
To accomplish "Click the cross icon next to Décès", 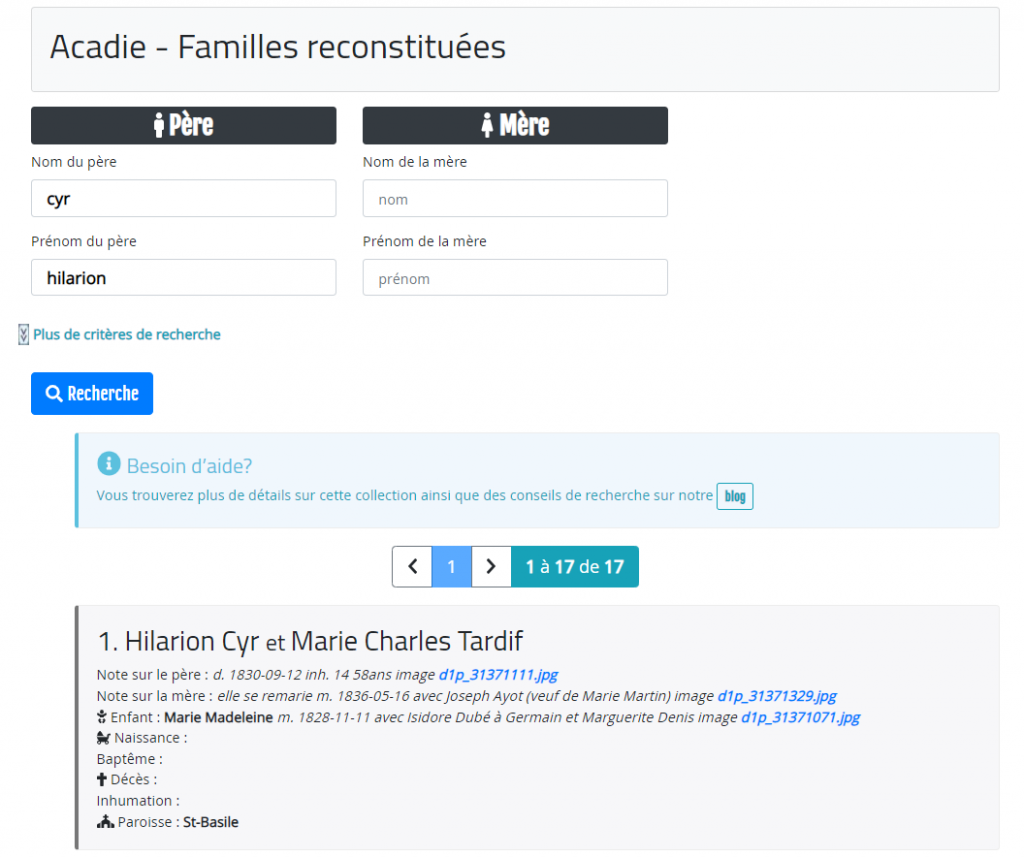I will [x=101, y=779].
